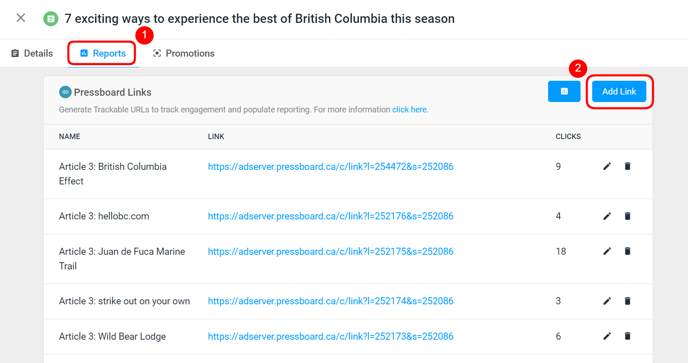Delete the strike out on your own link
Screen dimensions: 688x363
point(627,301)
